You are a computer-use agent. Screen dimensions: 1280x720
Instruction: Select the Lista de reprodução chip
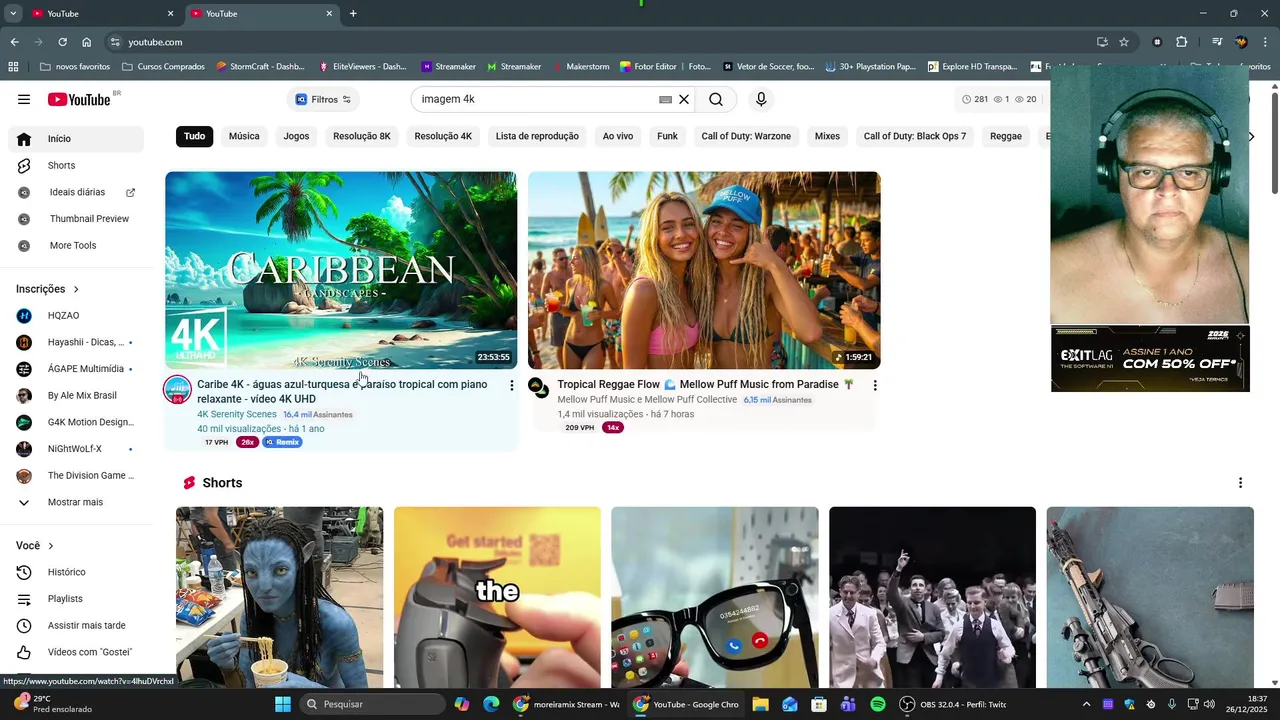point(537,136)
